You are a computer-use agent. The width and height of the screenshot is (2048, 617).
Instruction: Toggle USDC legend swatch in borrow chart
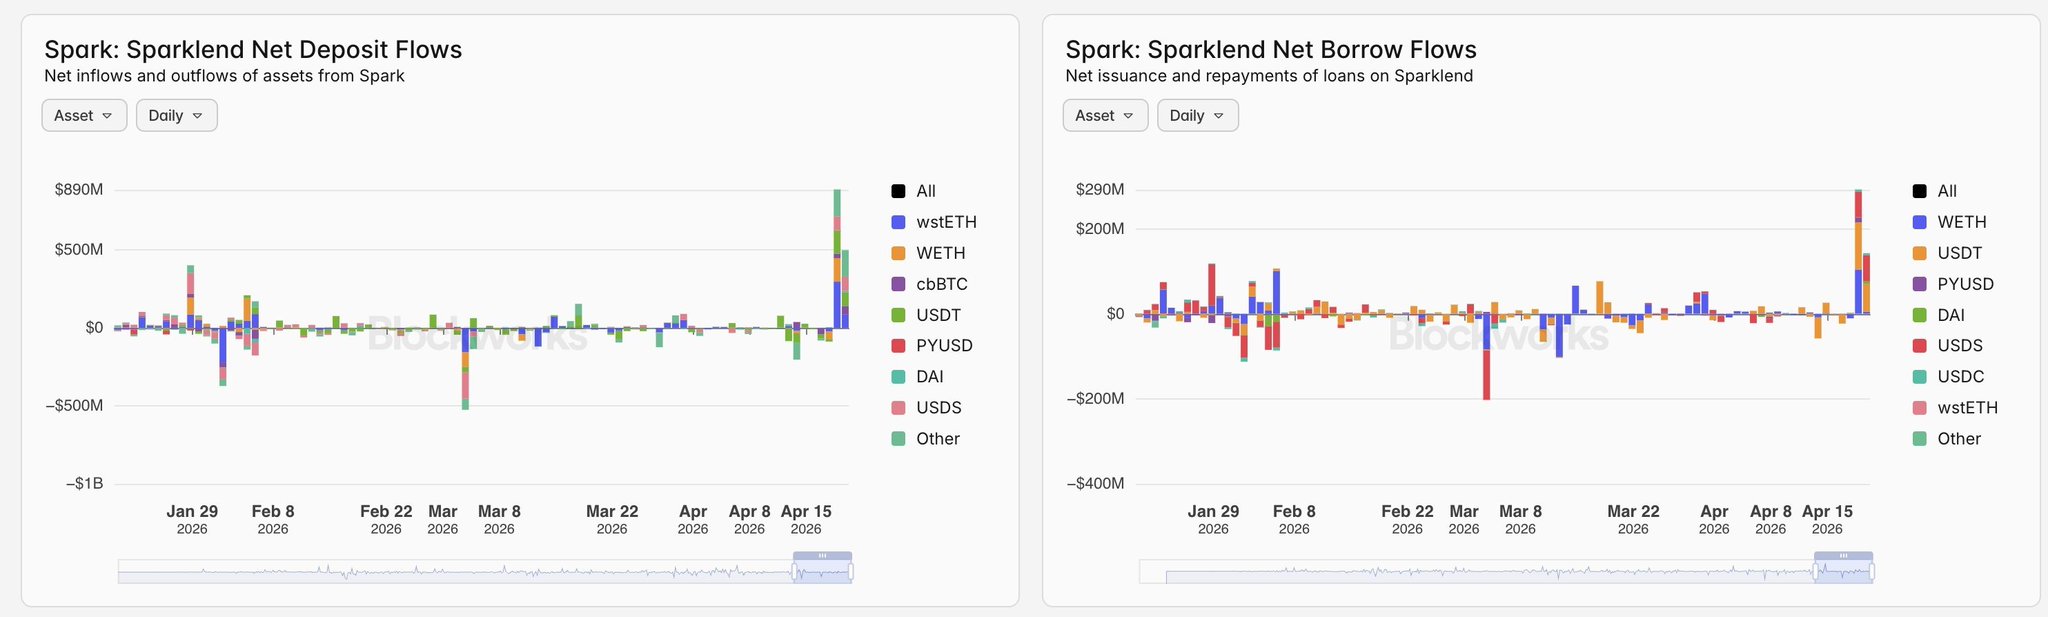(1919, 377)
